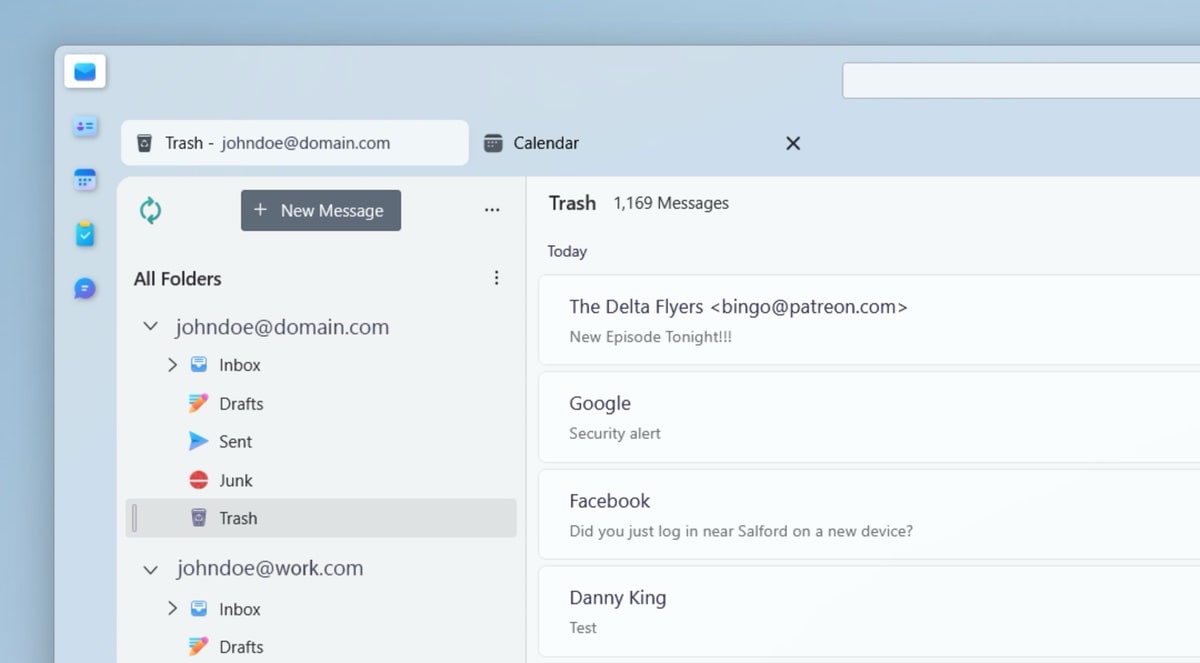
Task: Expand Inbox under johndoe@work.com
Action: 172,609
